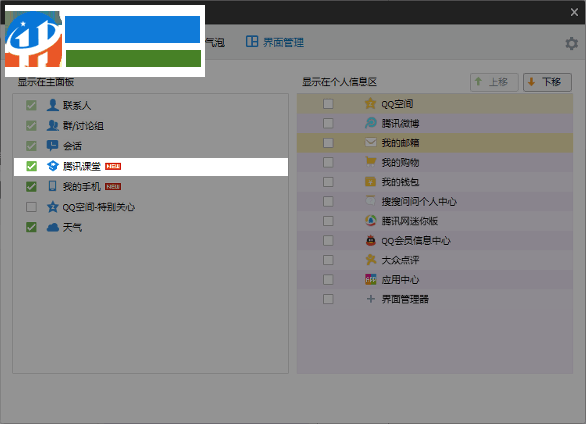Check the 腾讯微博 checkbox
The height and width of the screenshot is (424, 586).
(x=328, y=123)
